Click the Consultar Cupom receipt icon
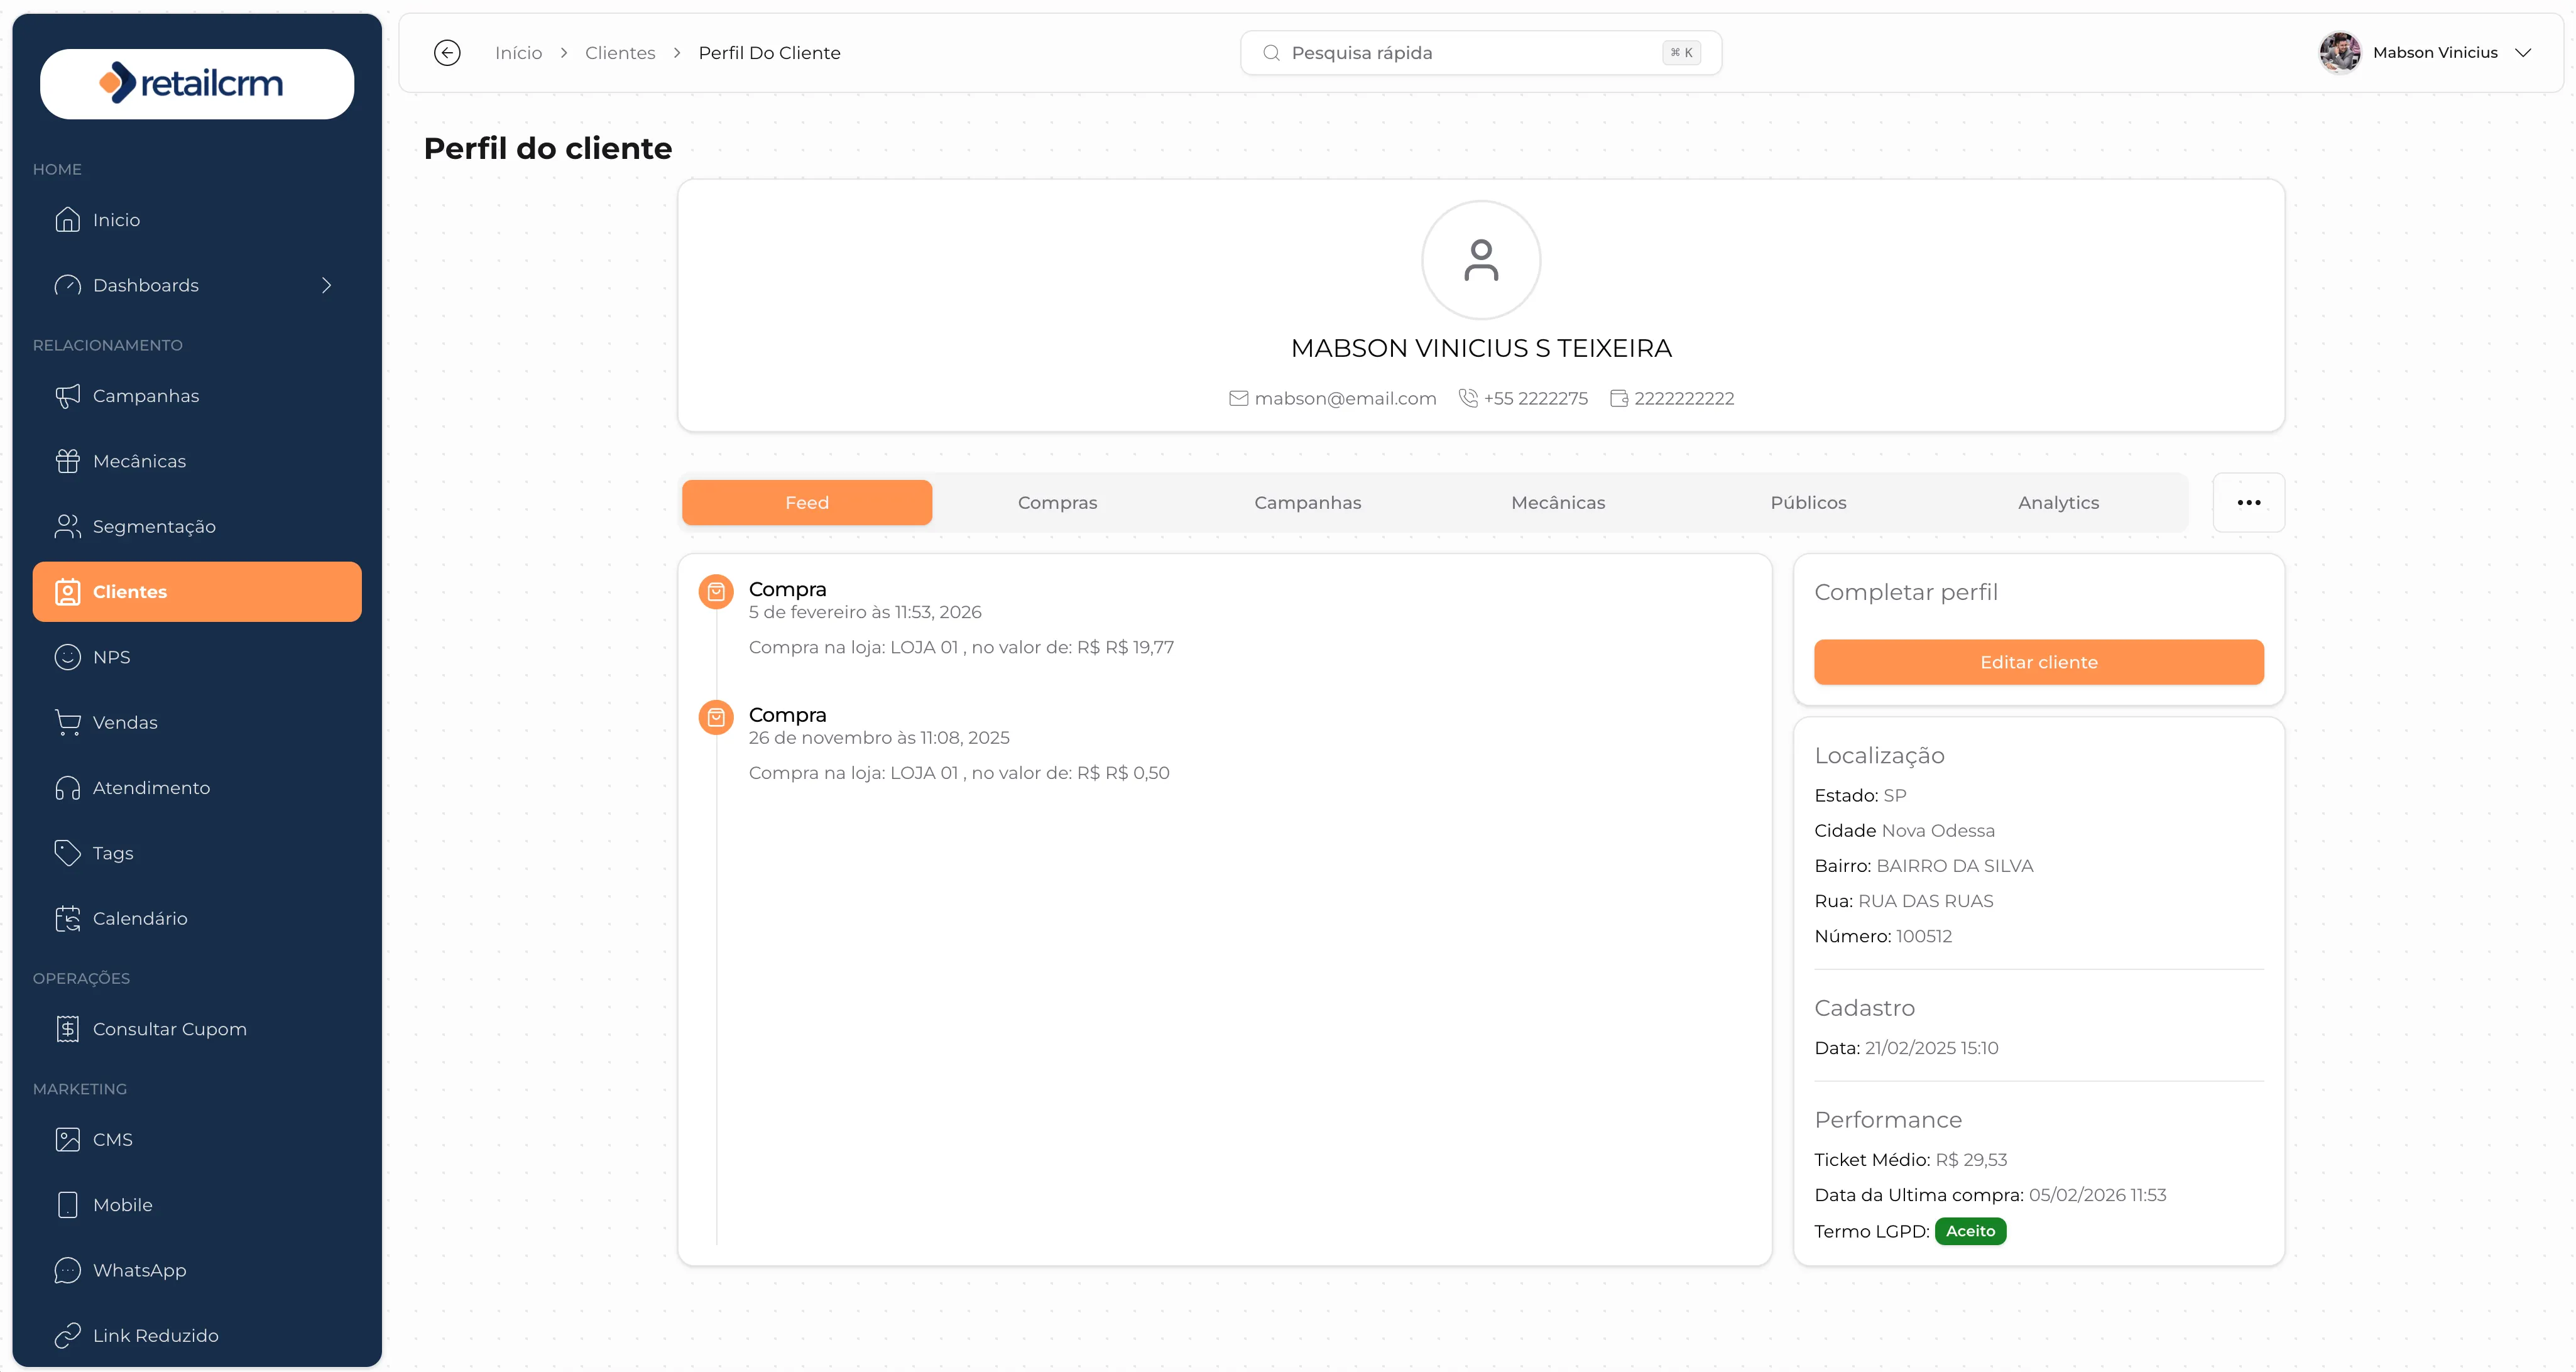 67,1029
